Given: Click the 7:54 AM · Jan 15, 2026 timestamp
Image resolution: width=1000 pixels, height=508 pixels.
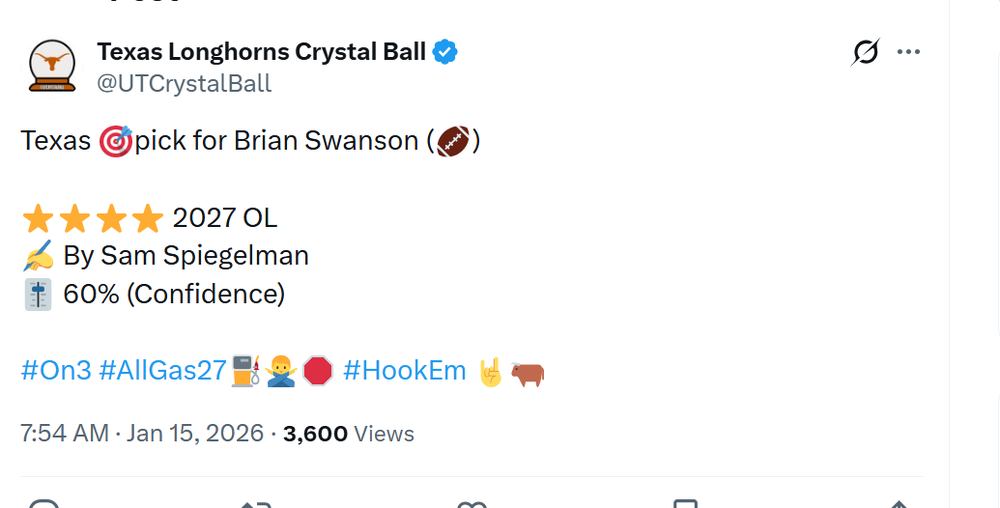Looking at the screenshot, I should pyautogui.click(x=142, y=433).
